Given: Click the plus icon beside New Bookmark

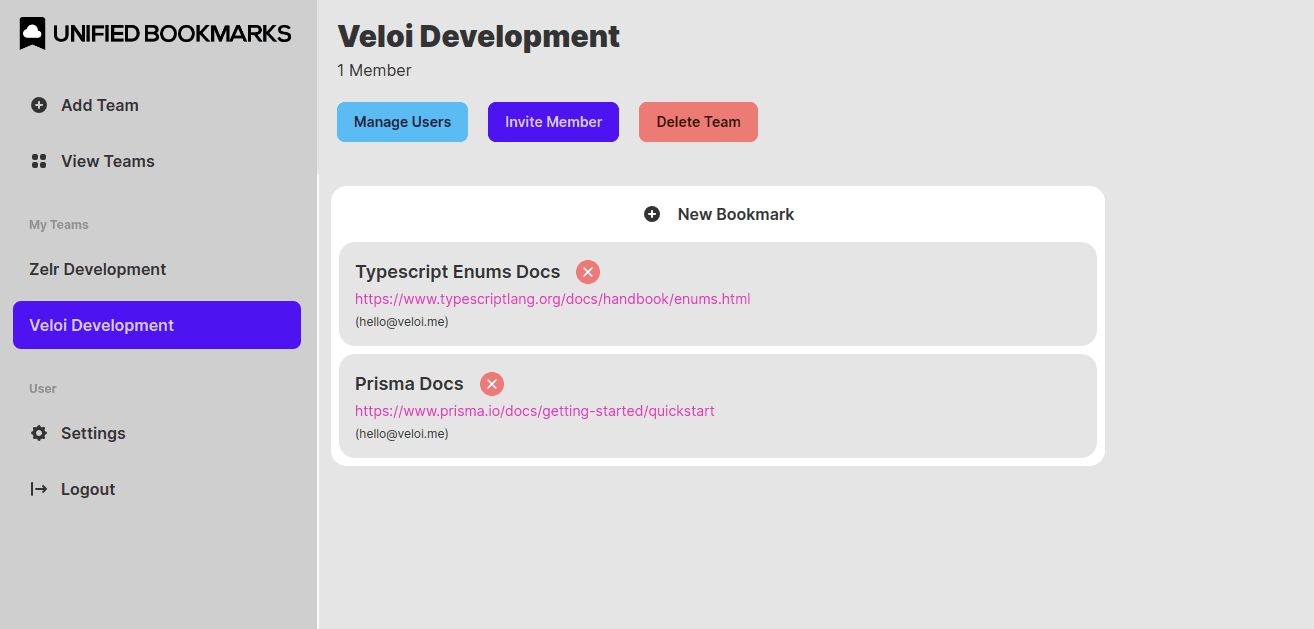Looking at the screenshot, I should (652, 214).
